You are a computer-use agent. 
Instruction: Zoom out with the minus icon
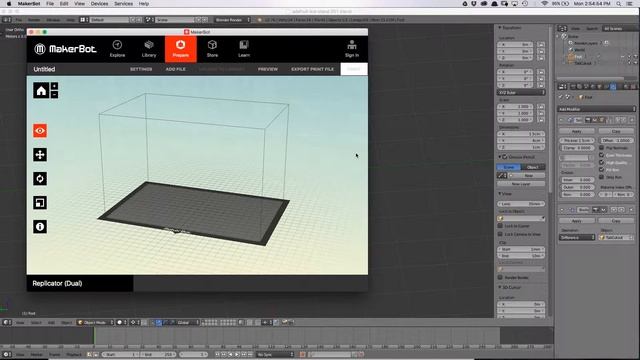[54, 94]
